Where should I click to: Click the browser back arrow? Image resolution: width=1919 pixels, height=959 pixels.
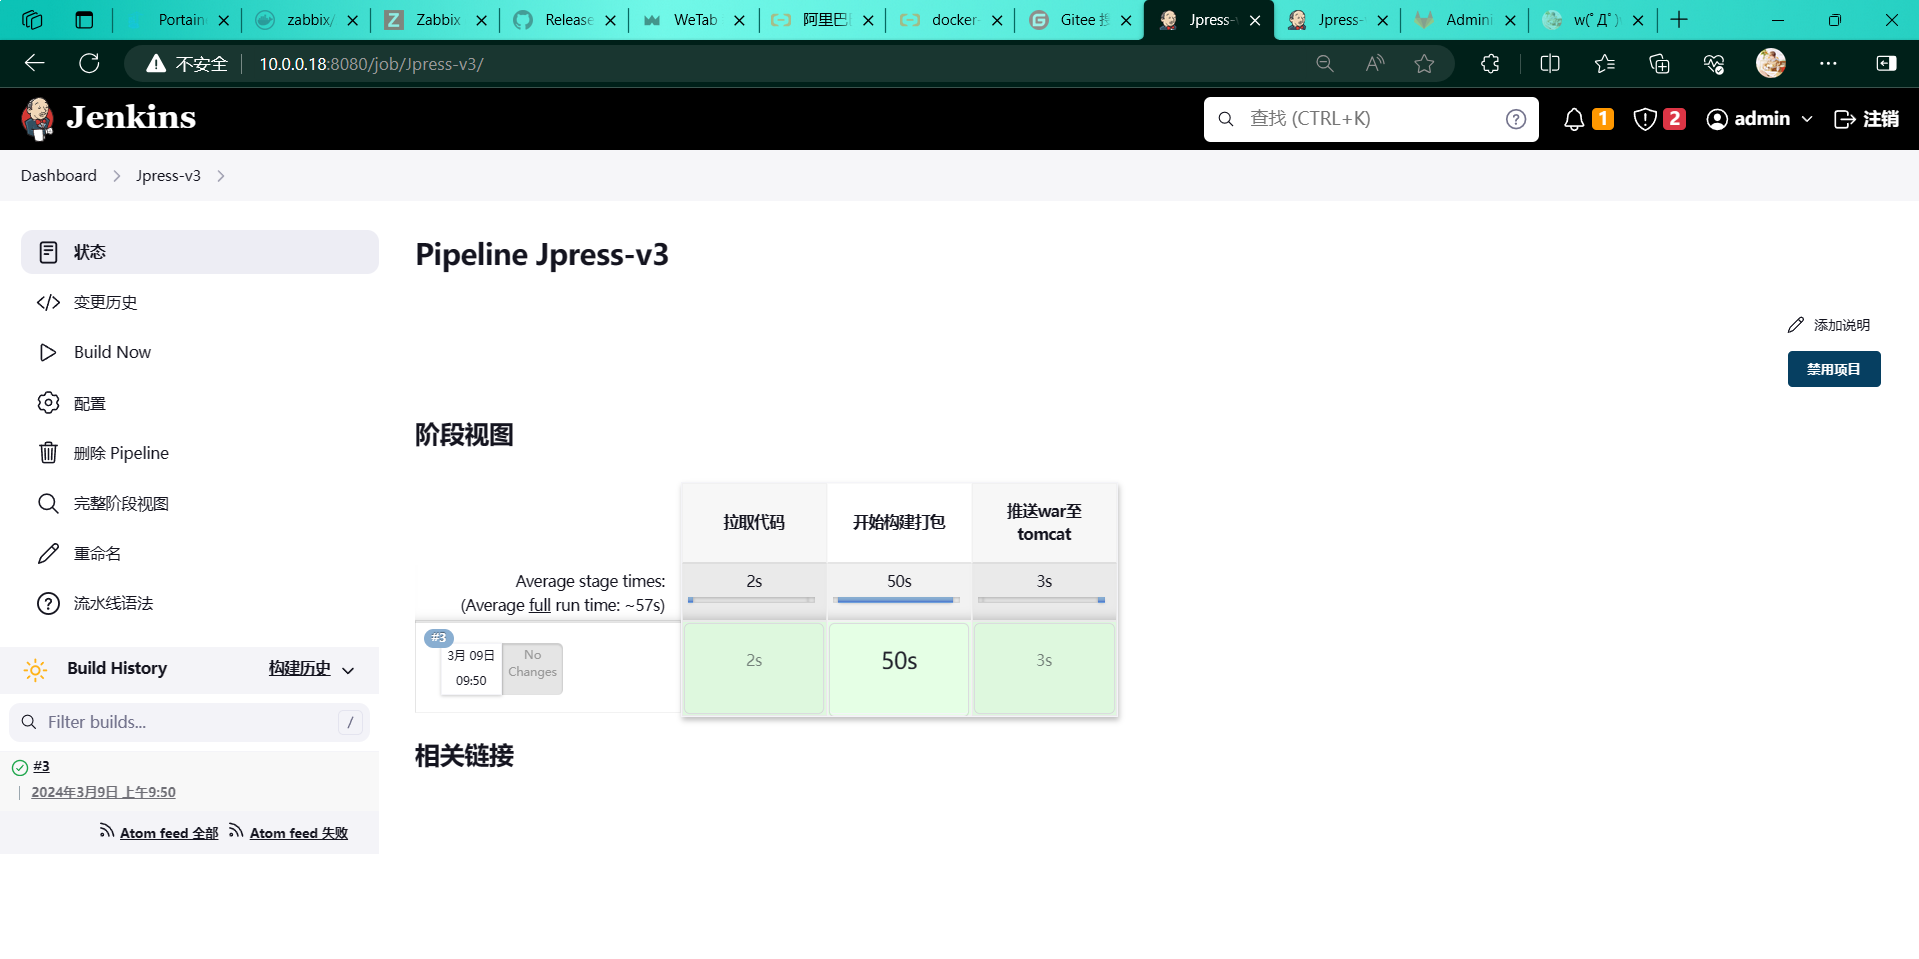click(x=35, y=63)
